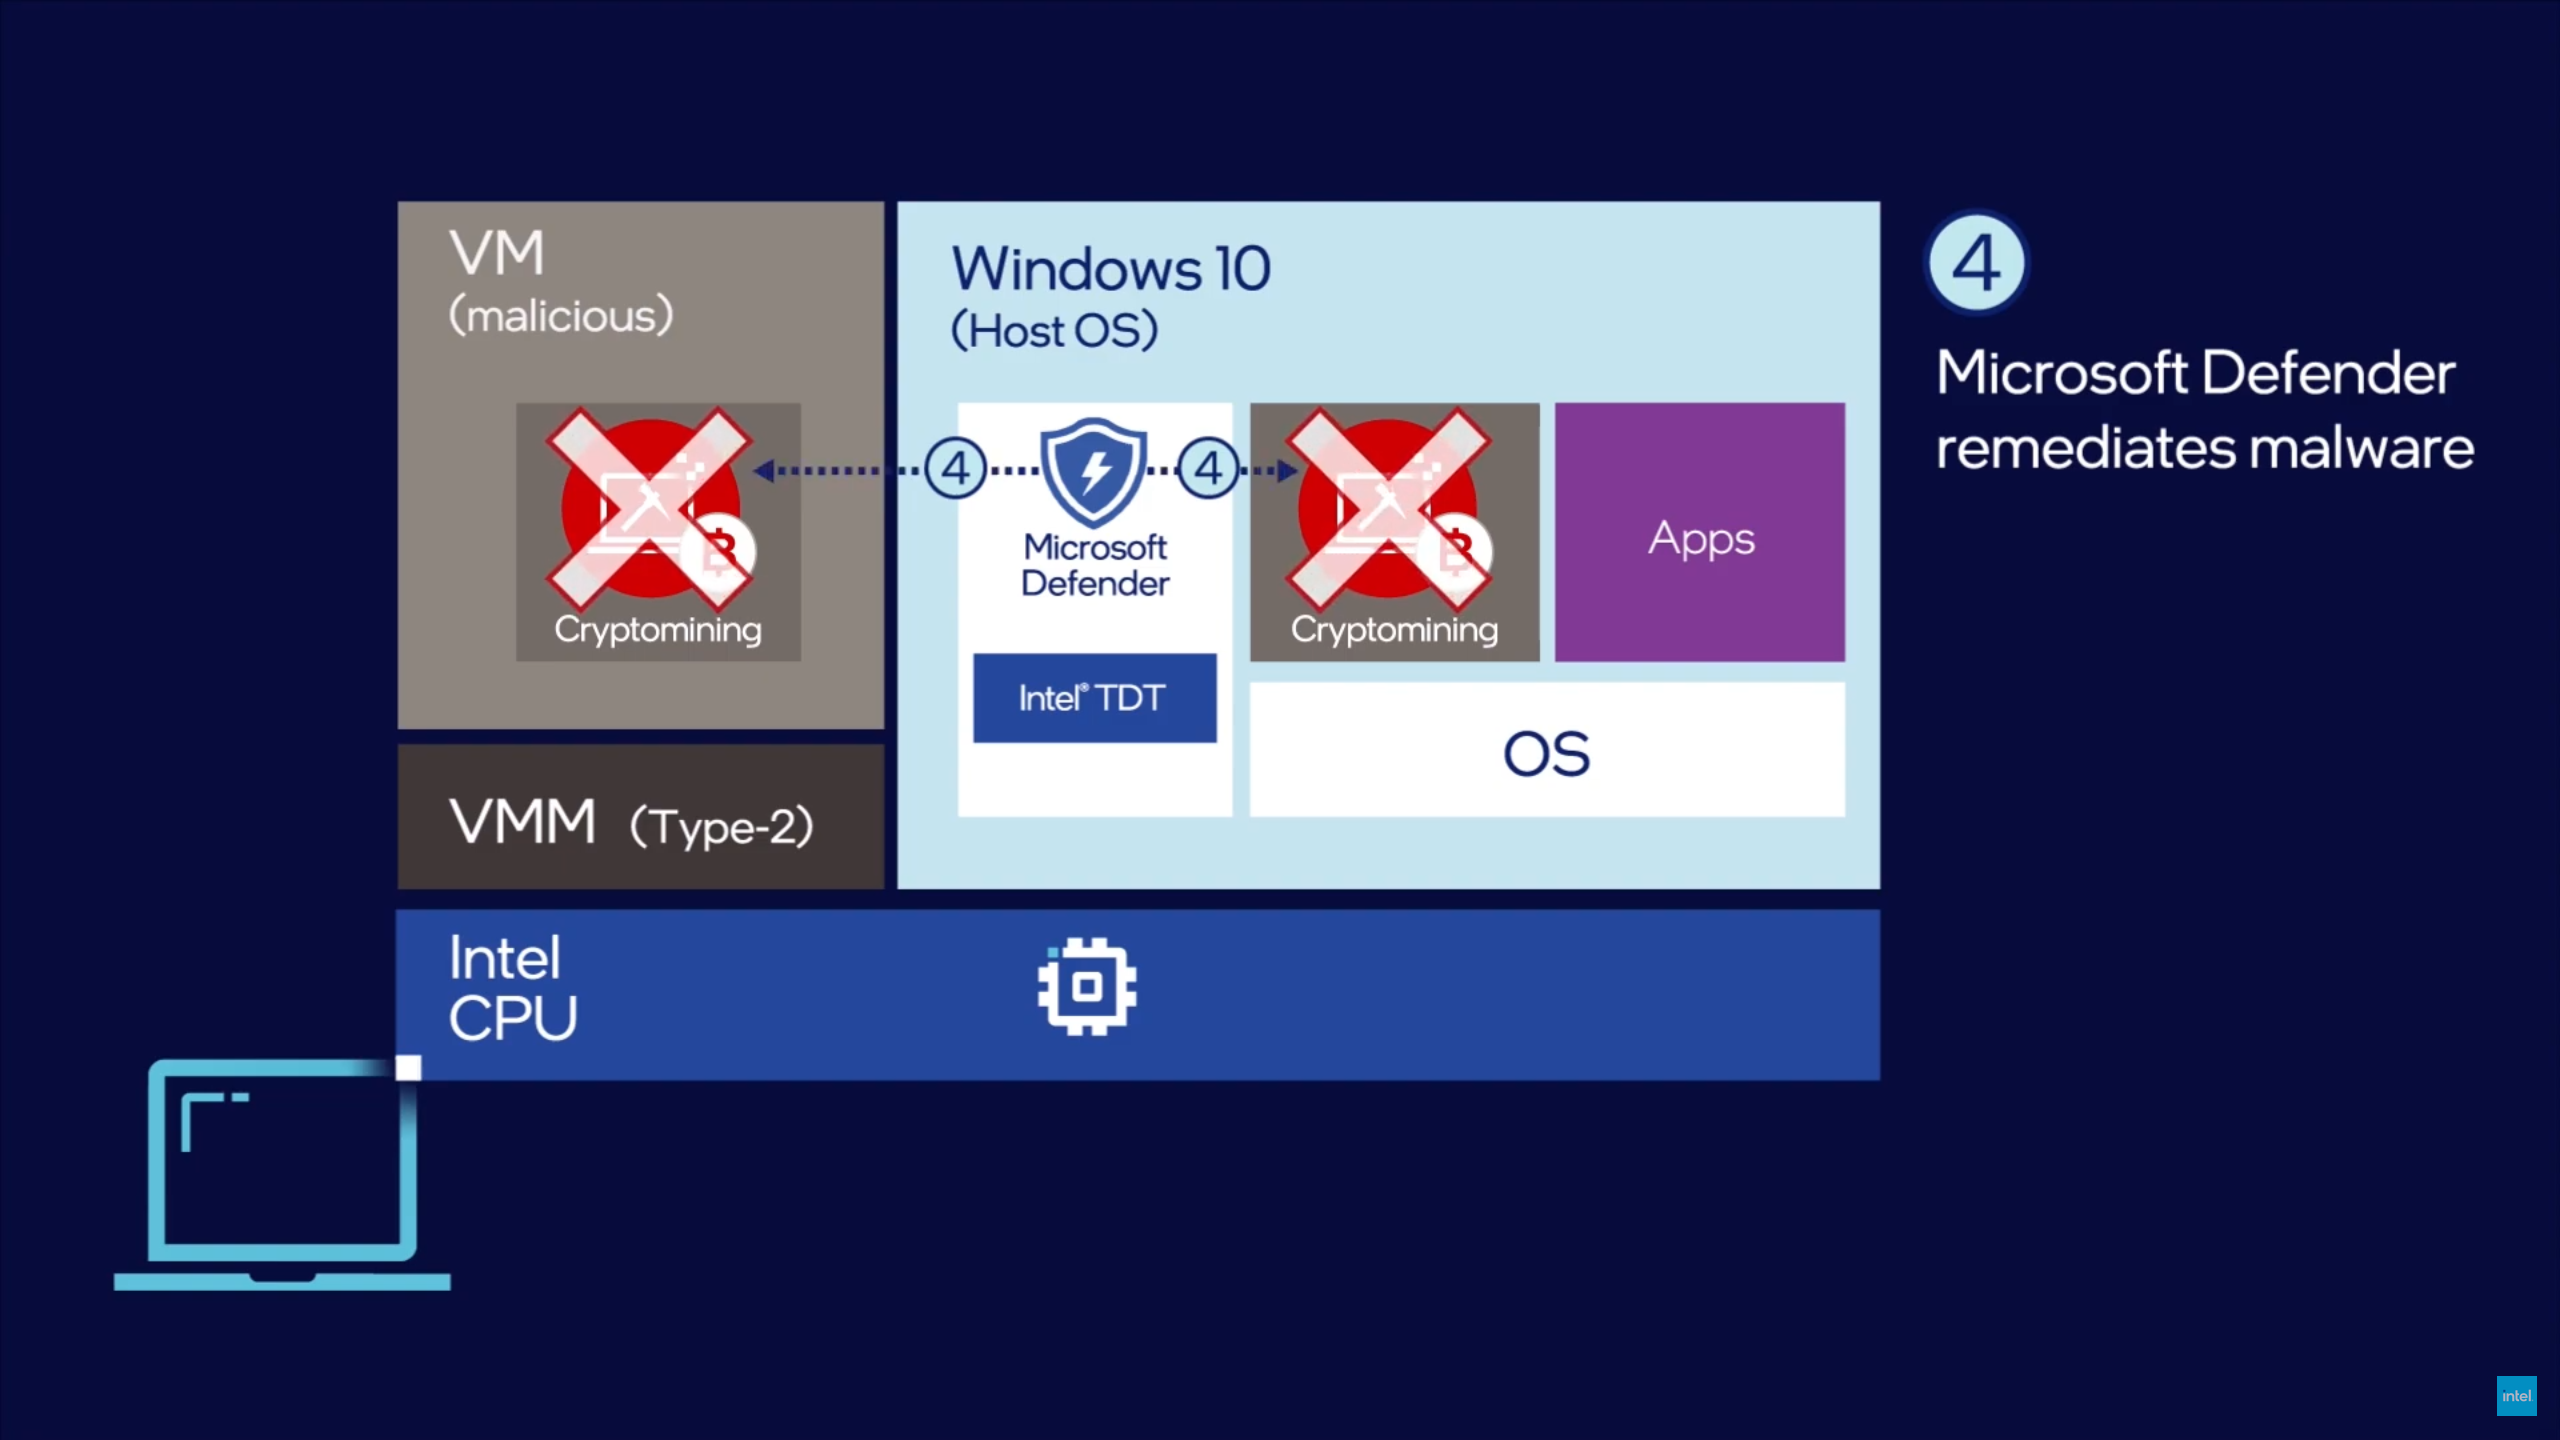Click the white OS block
This screenshot has width=2560, height=1440.
coord(1546,750)
